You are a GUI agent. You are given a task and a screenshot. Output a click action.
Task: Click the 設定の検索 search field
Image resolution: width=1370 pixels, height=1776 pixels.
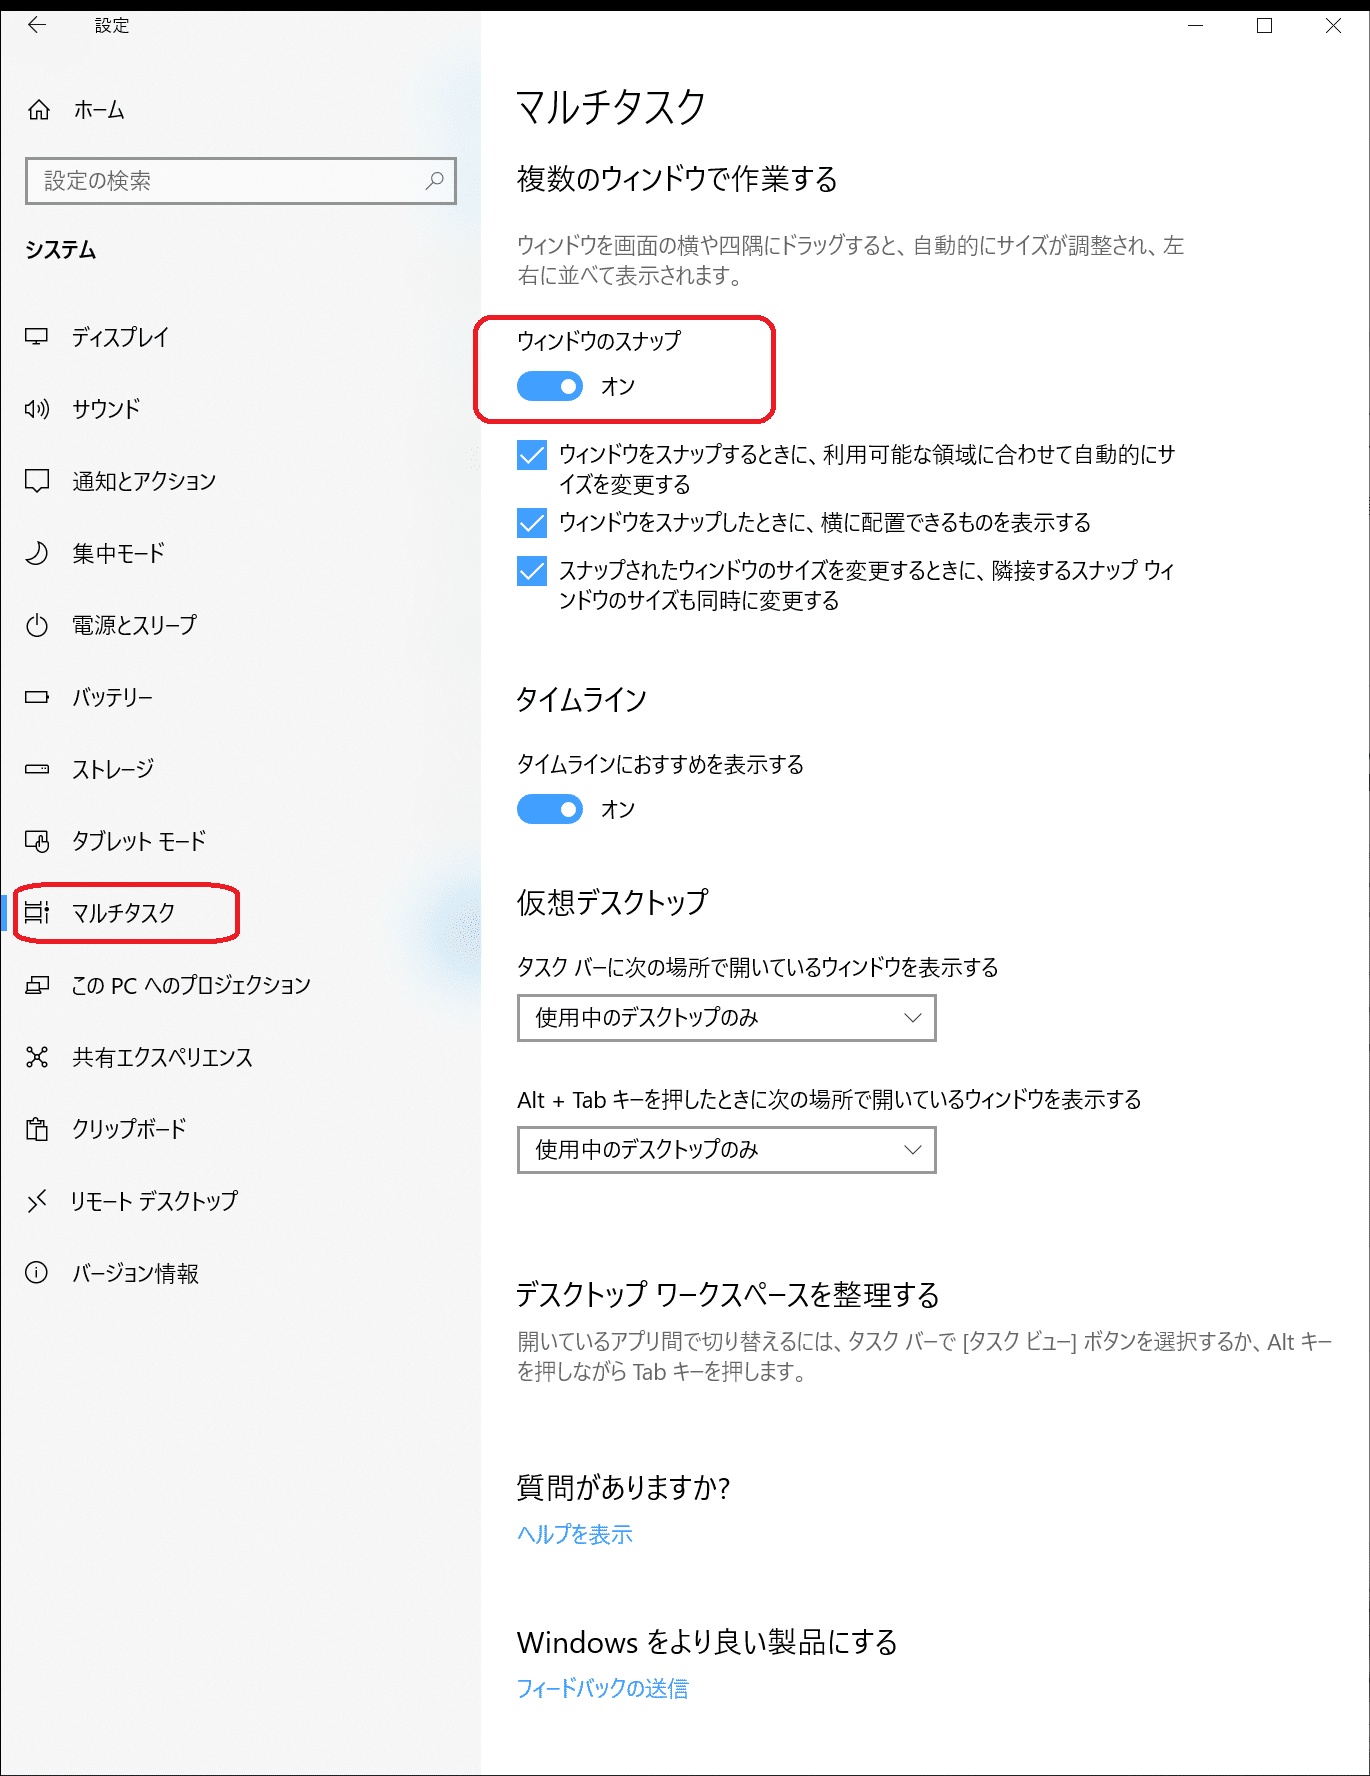pyautogui.click(x=241, y=181)
